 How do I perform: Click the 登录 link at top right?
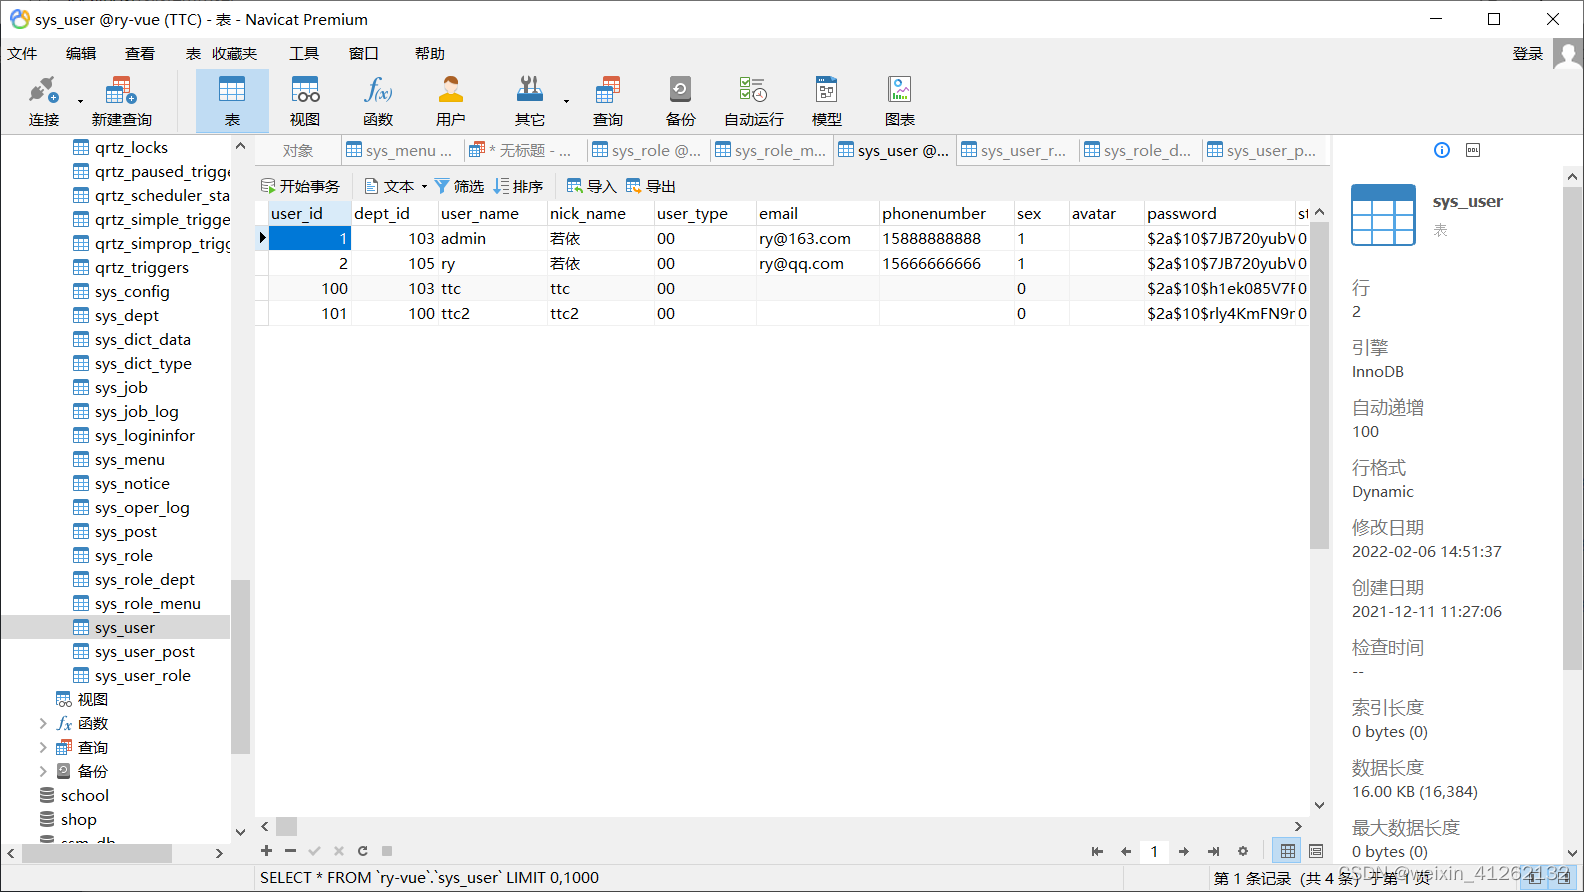(1528, 54)
